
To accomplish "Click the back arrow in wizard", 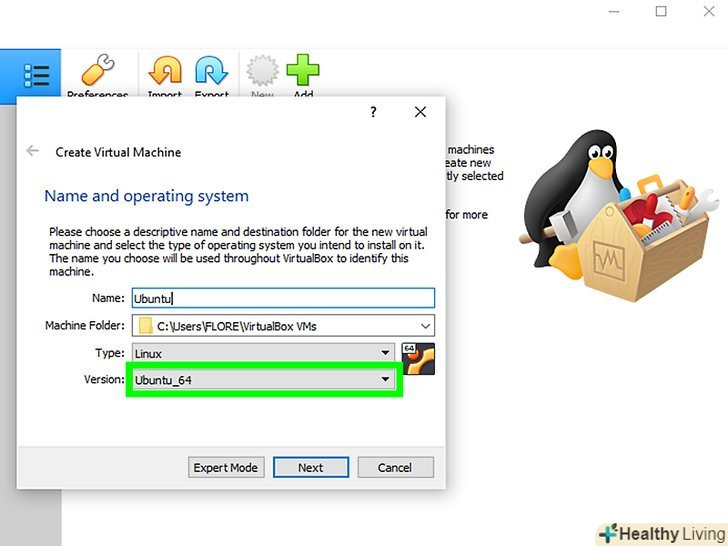I will (32, 150).
